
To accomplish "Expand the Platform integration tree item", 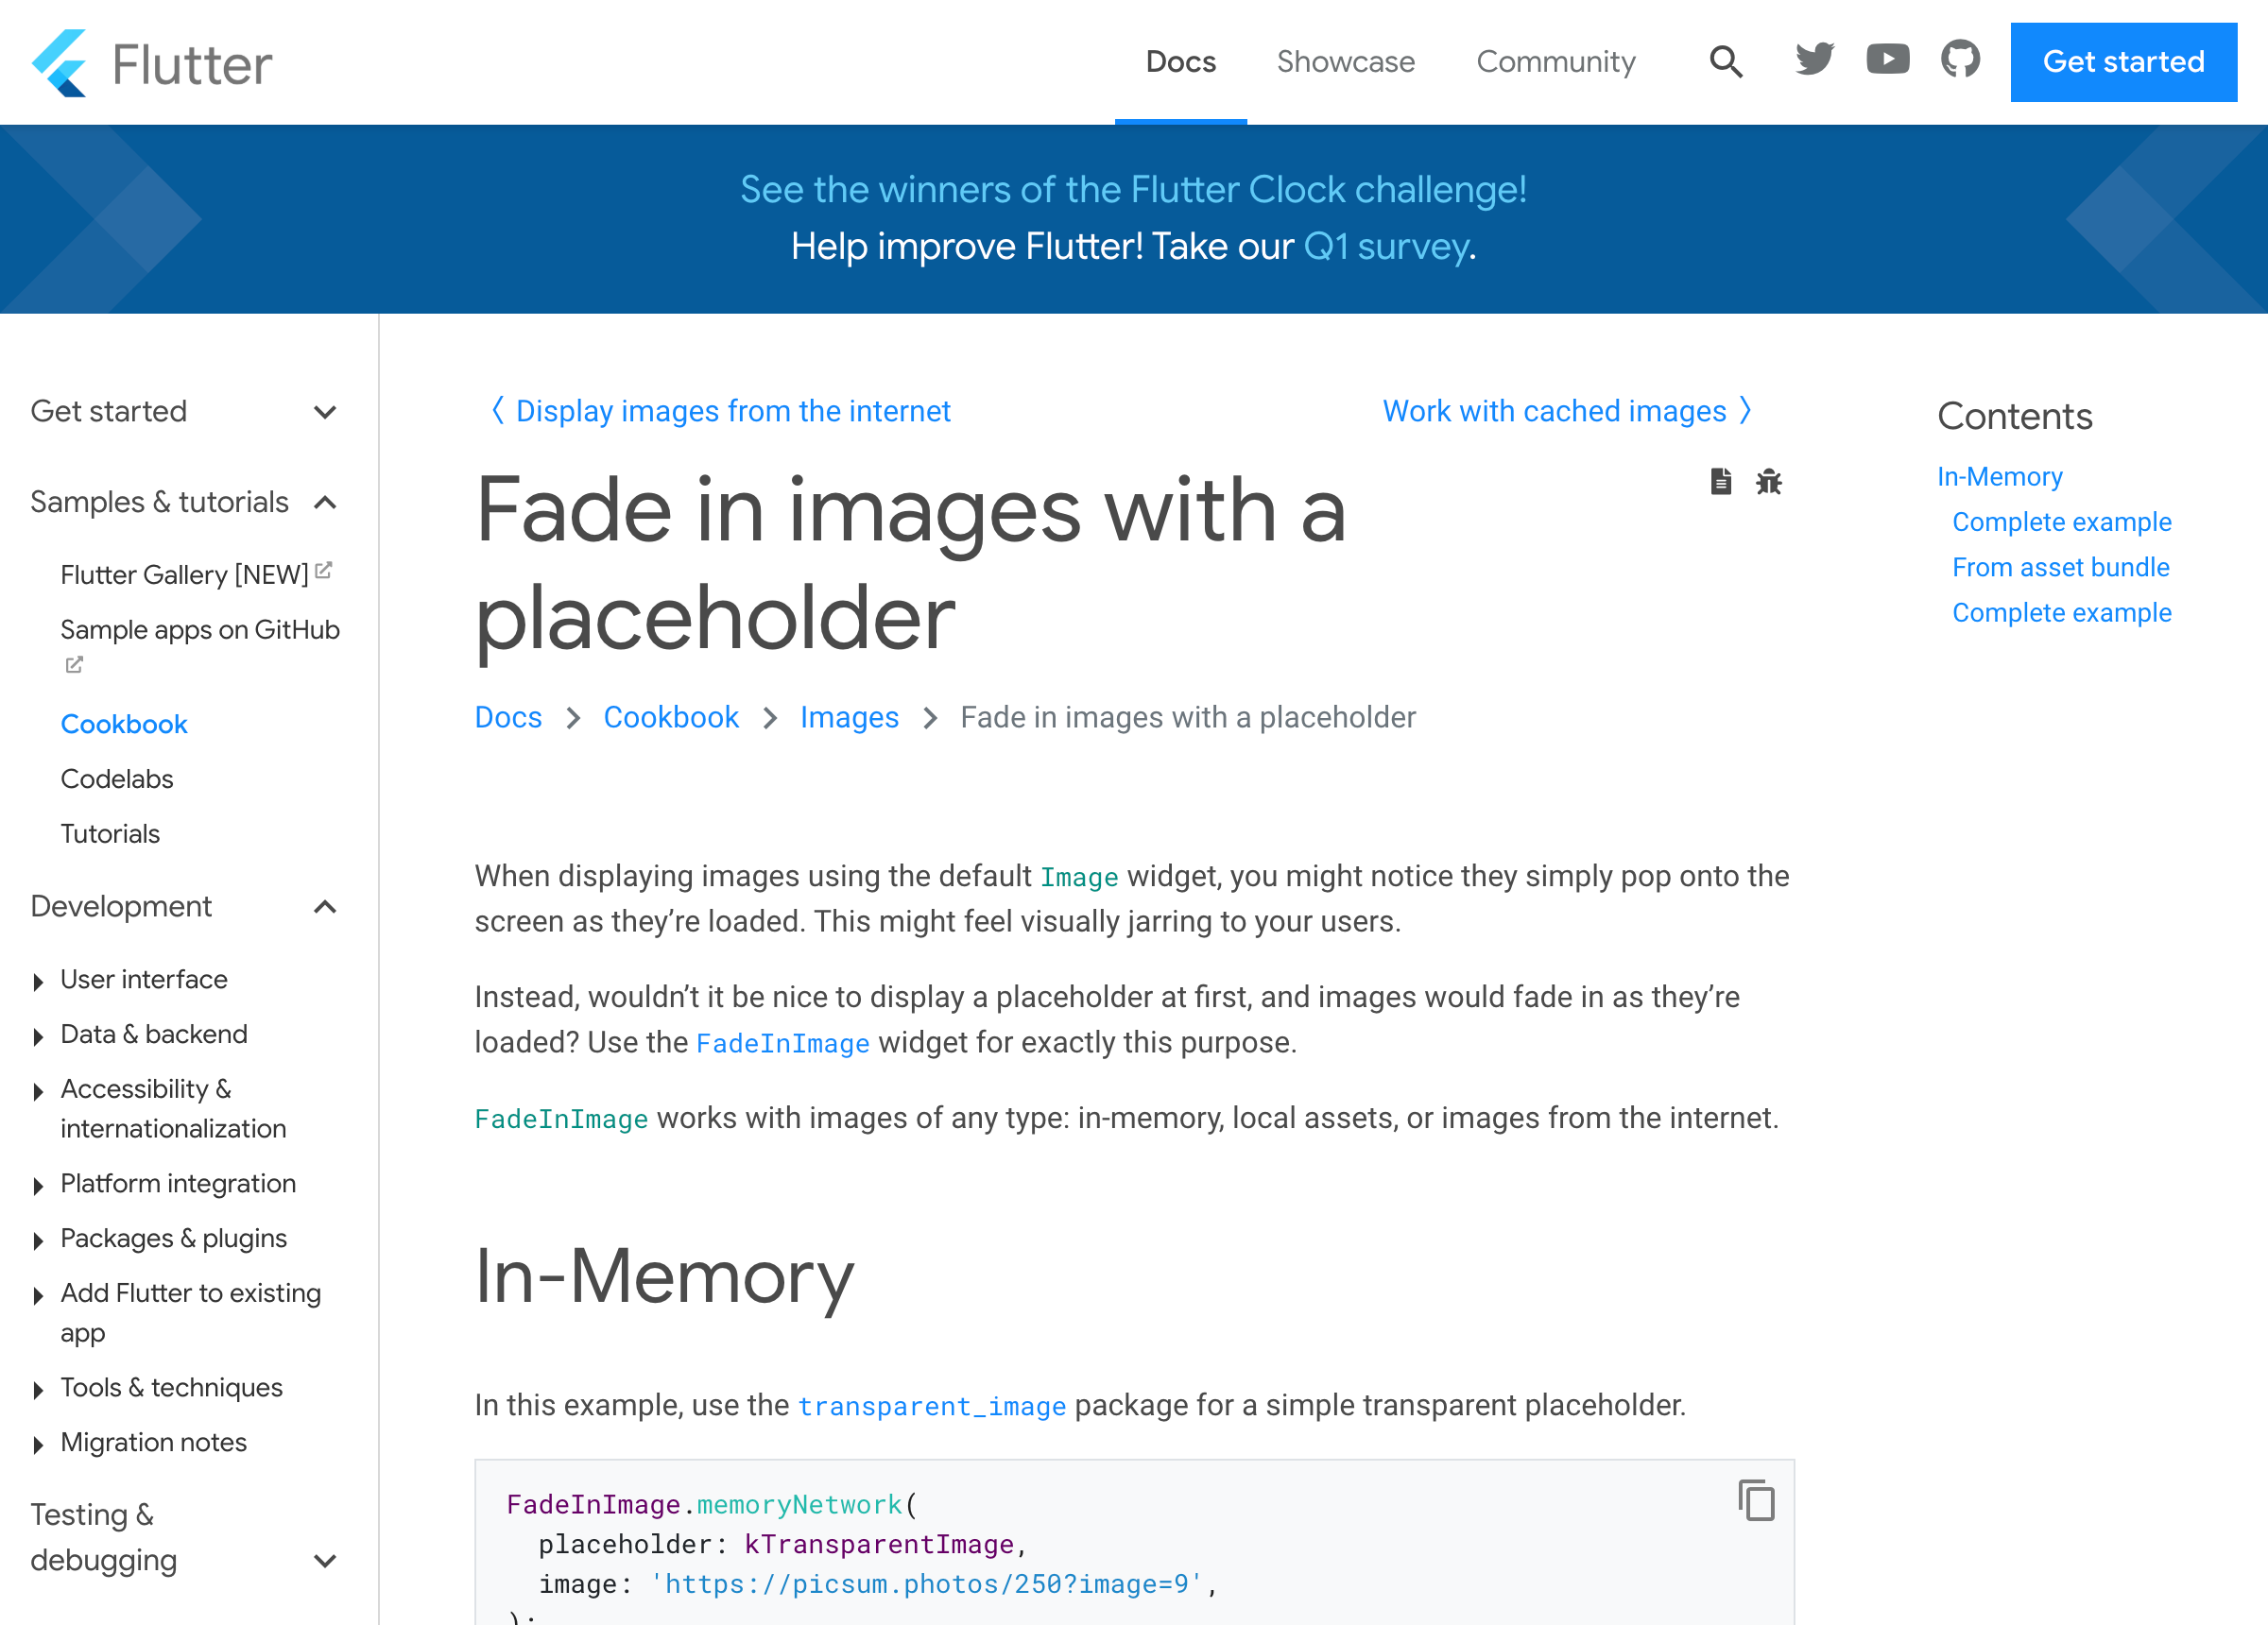I will tap(38, 1185).
